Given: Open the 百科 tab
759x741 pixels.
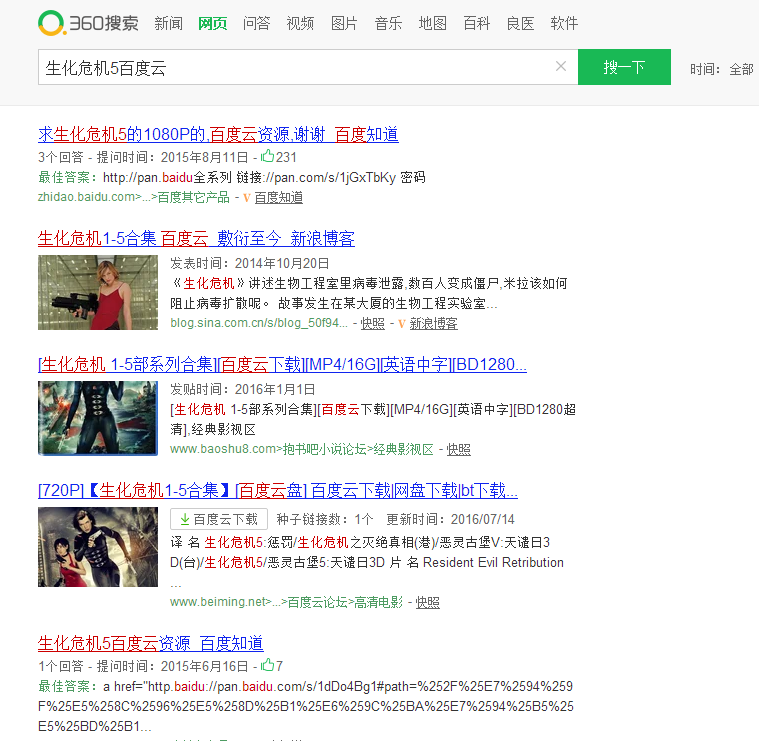Looking at the screenshot, I should coord(476,23).
